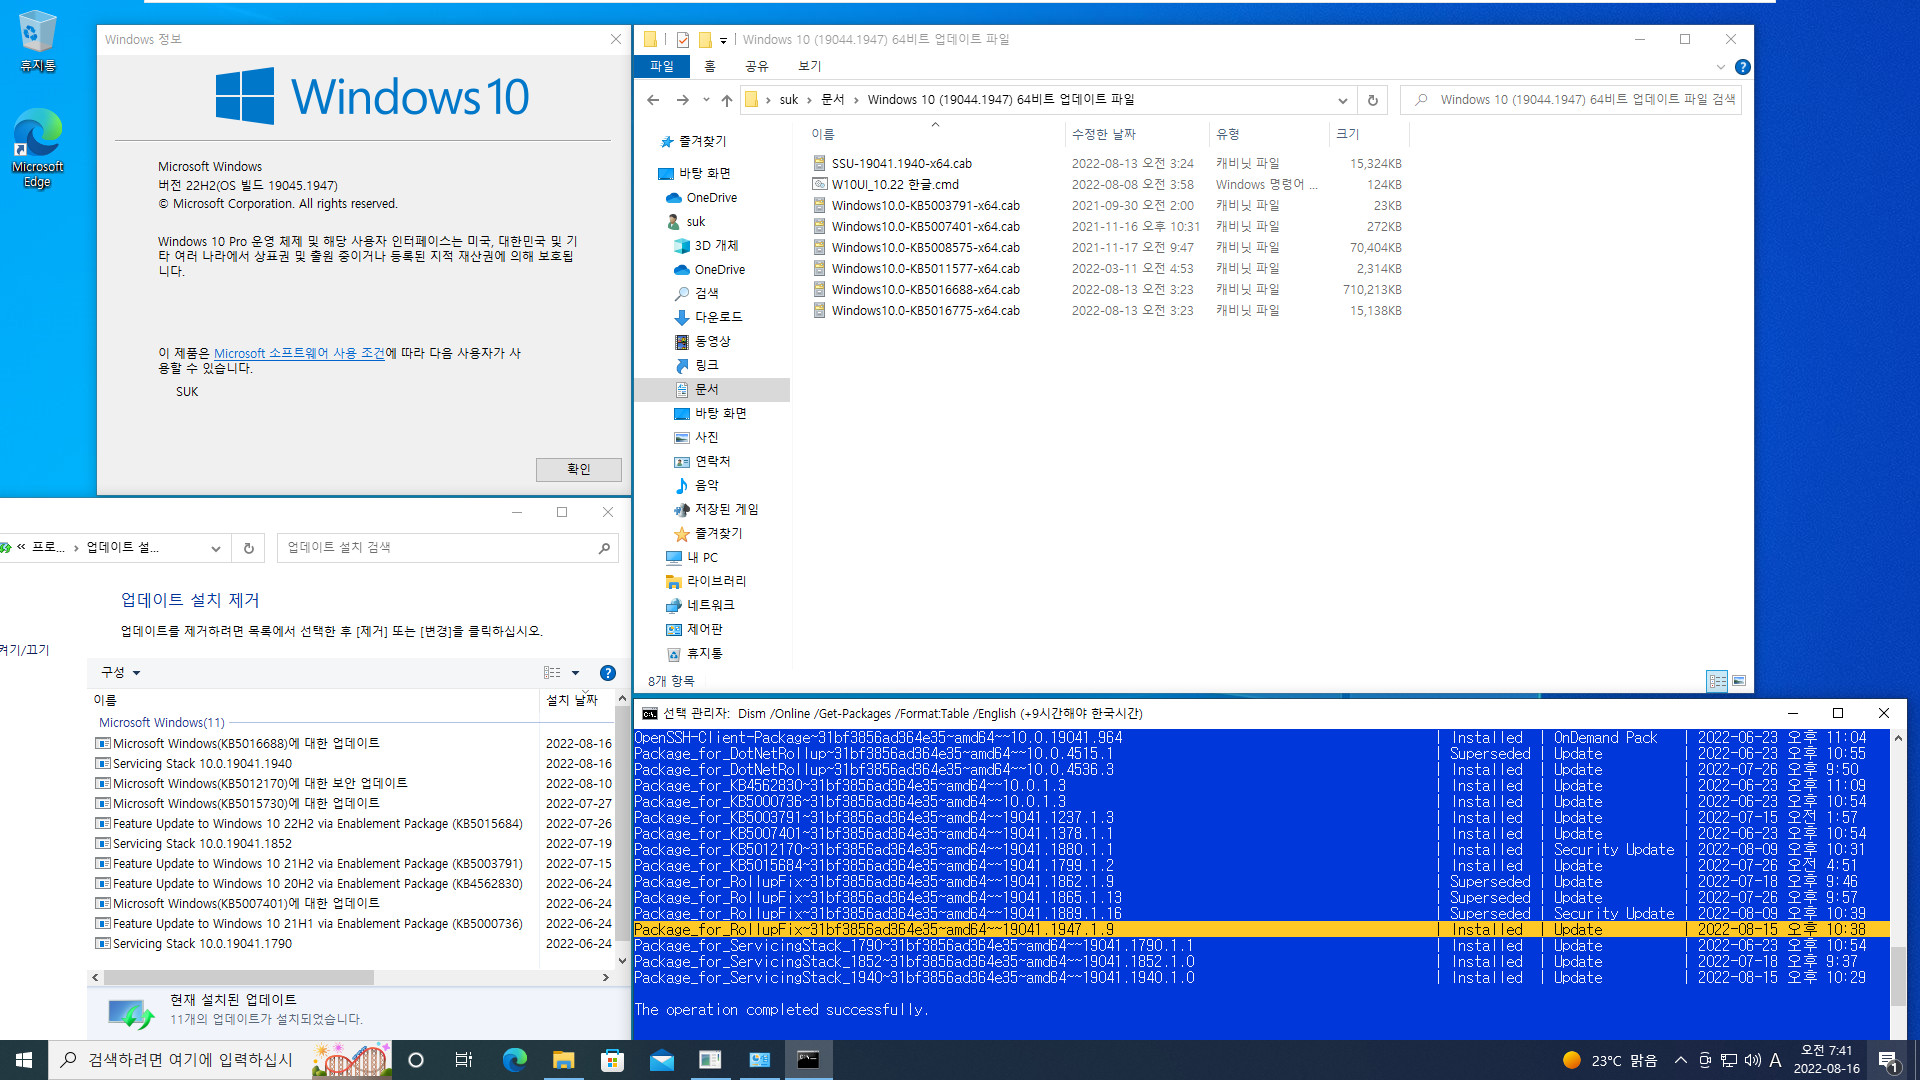
Task: Open File Explorer help icon
Action: [x=1743, y=67]
